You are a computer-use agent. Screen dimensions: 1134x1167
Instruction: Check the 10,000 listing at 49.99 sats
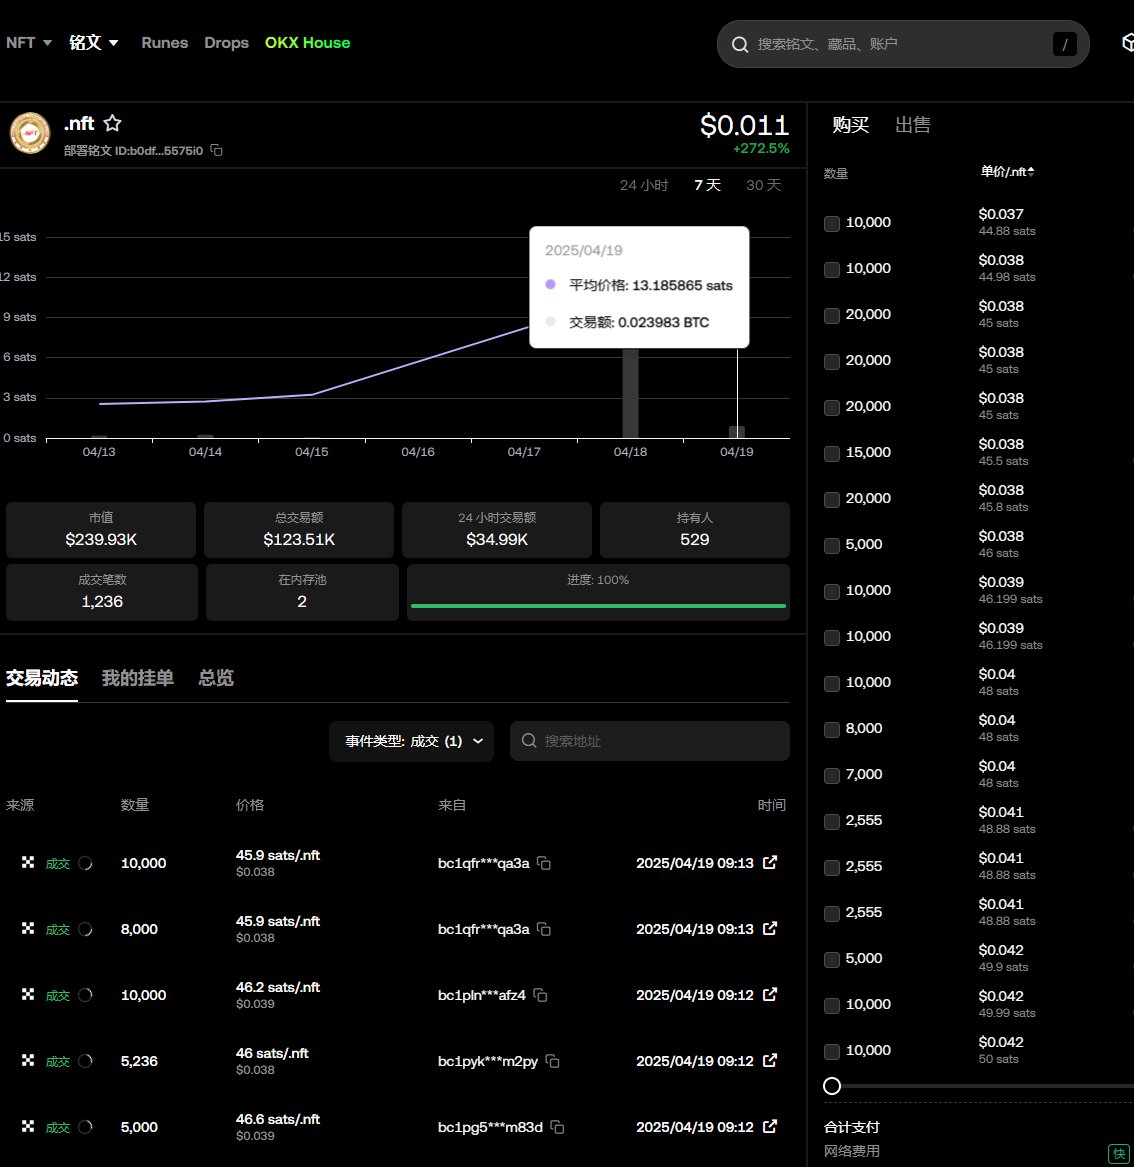832,1005
